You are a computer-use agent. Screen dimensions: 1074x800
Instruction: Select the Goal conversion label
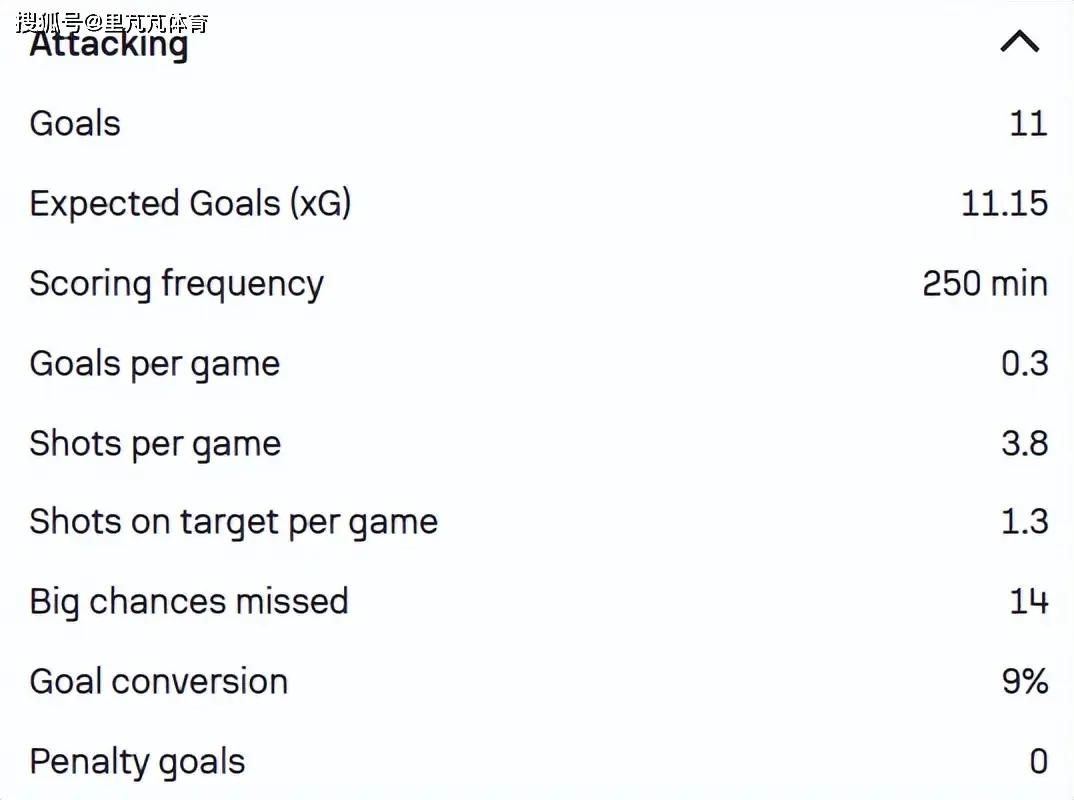coord(159,682)
